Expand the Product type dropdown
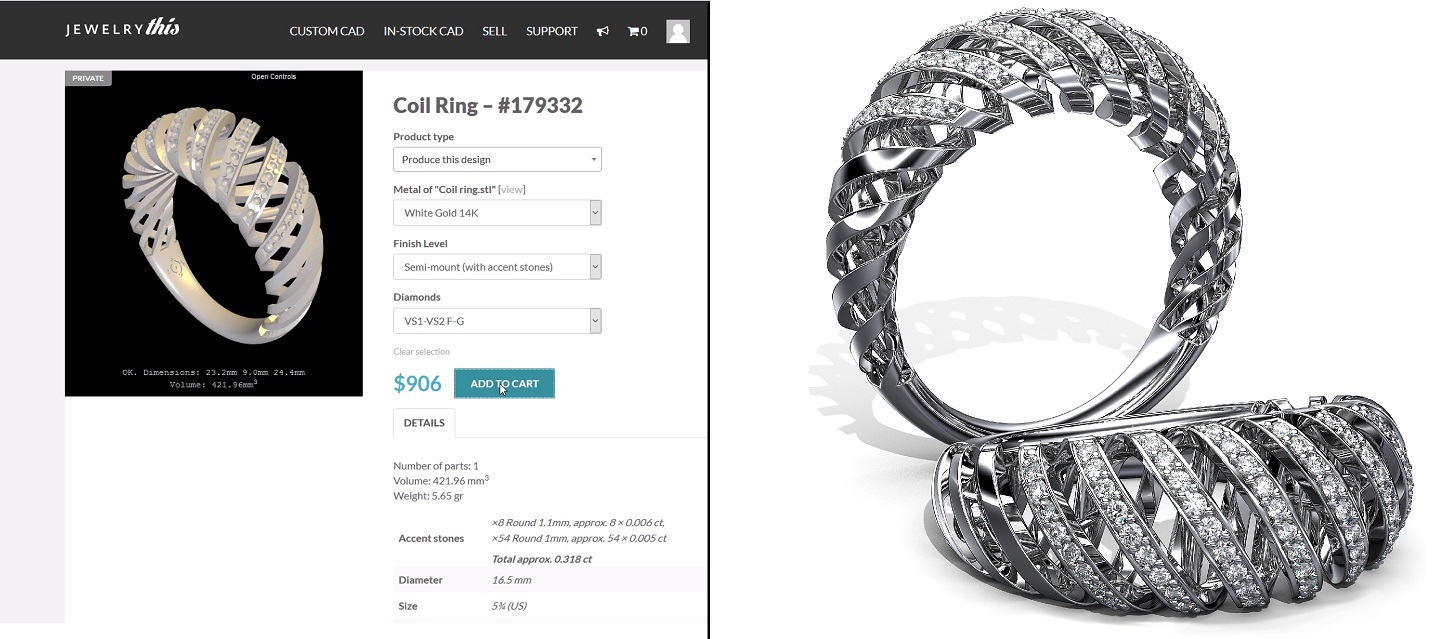Screen dimensions: 1446x639 [497, 159]
